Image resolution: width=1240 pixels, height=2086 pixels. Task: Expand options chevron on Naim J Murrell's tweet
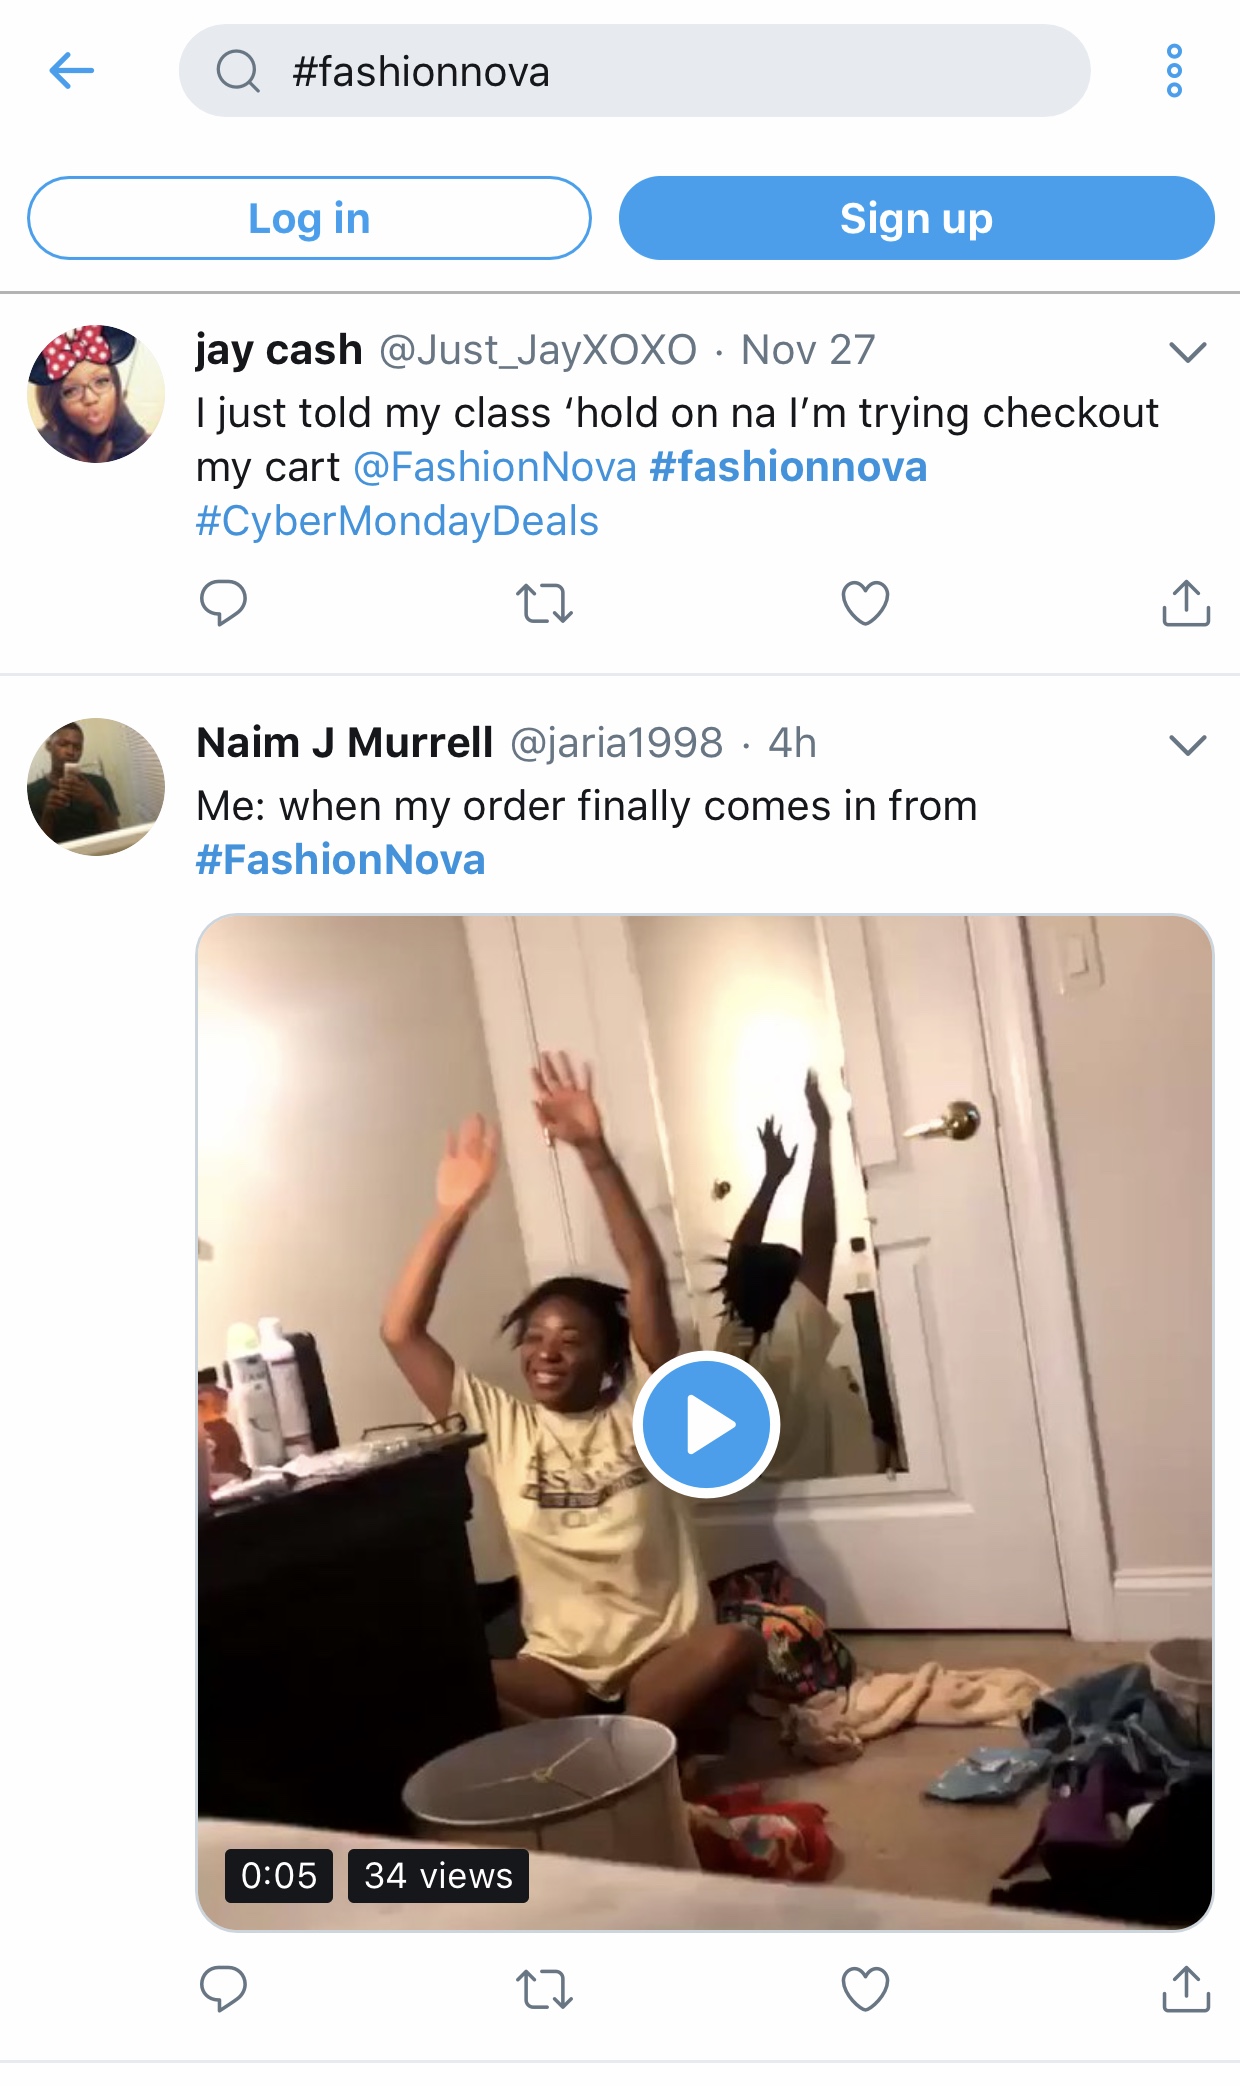1187,745
